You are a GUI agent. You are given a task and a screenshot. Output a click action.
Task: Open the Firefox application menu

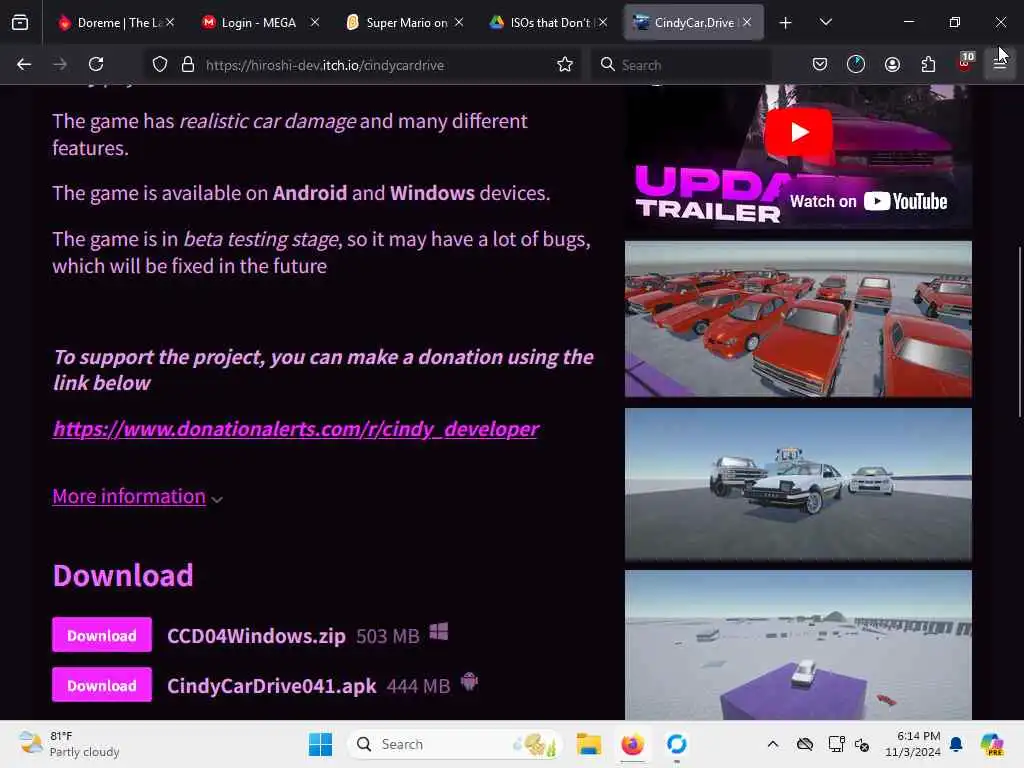[1000, 64]
